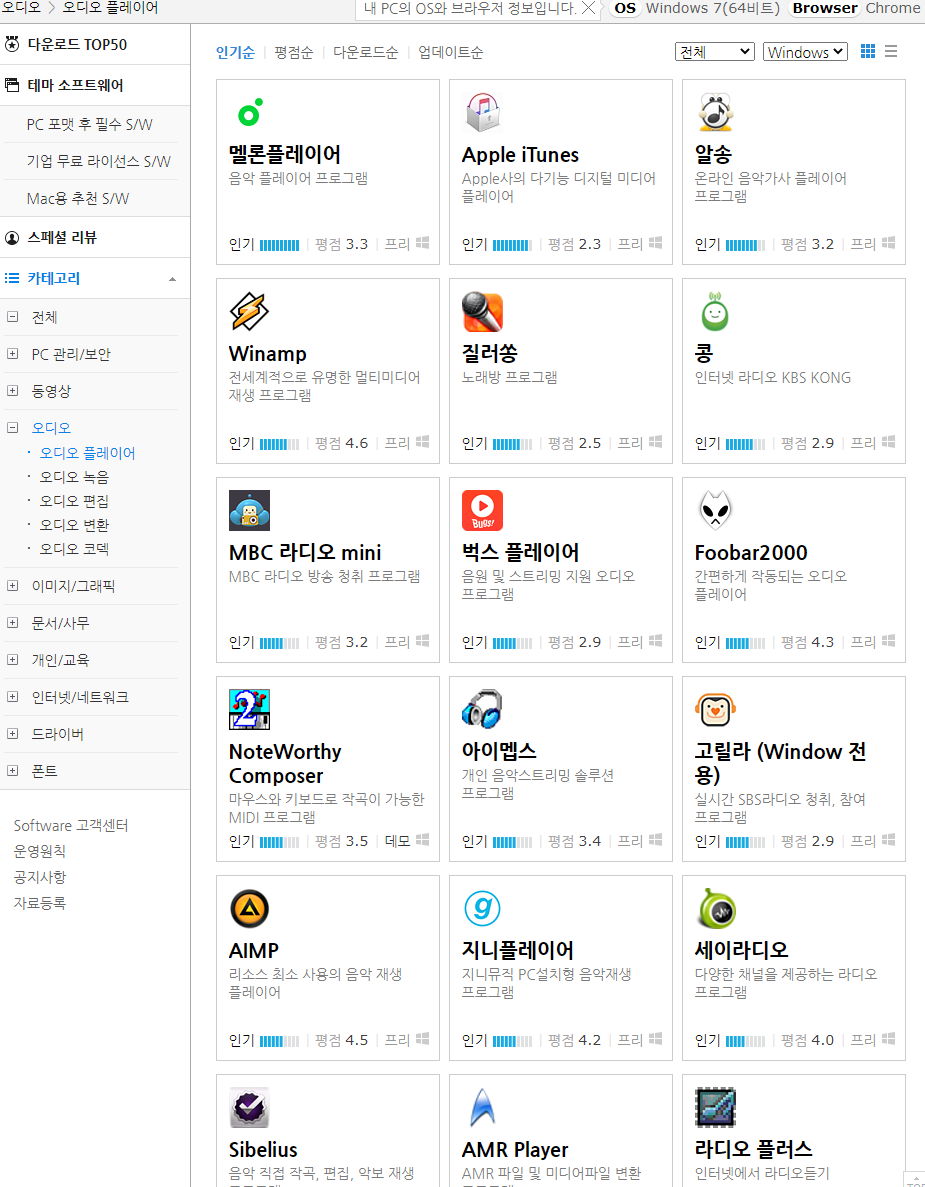Expand the 이미지/그래픽 category

(x=12, y=586)
